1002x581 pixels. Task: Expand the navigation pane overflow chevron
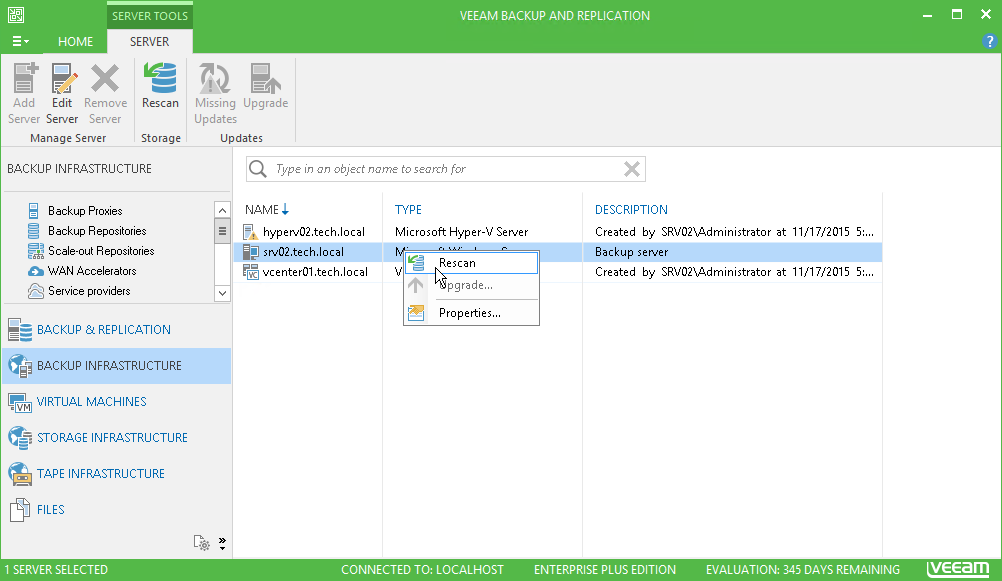click(222, 543)
